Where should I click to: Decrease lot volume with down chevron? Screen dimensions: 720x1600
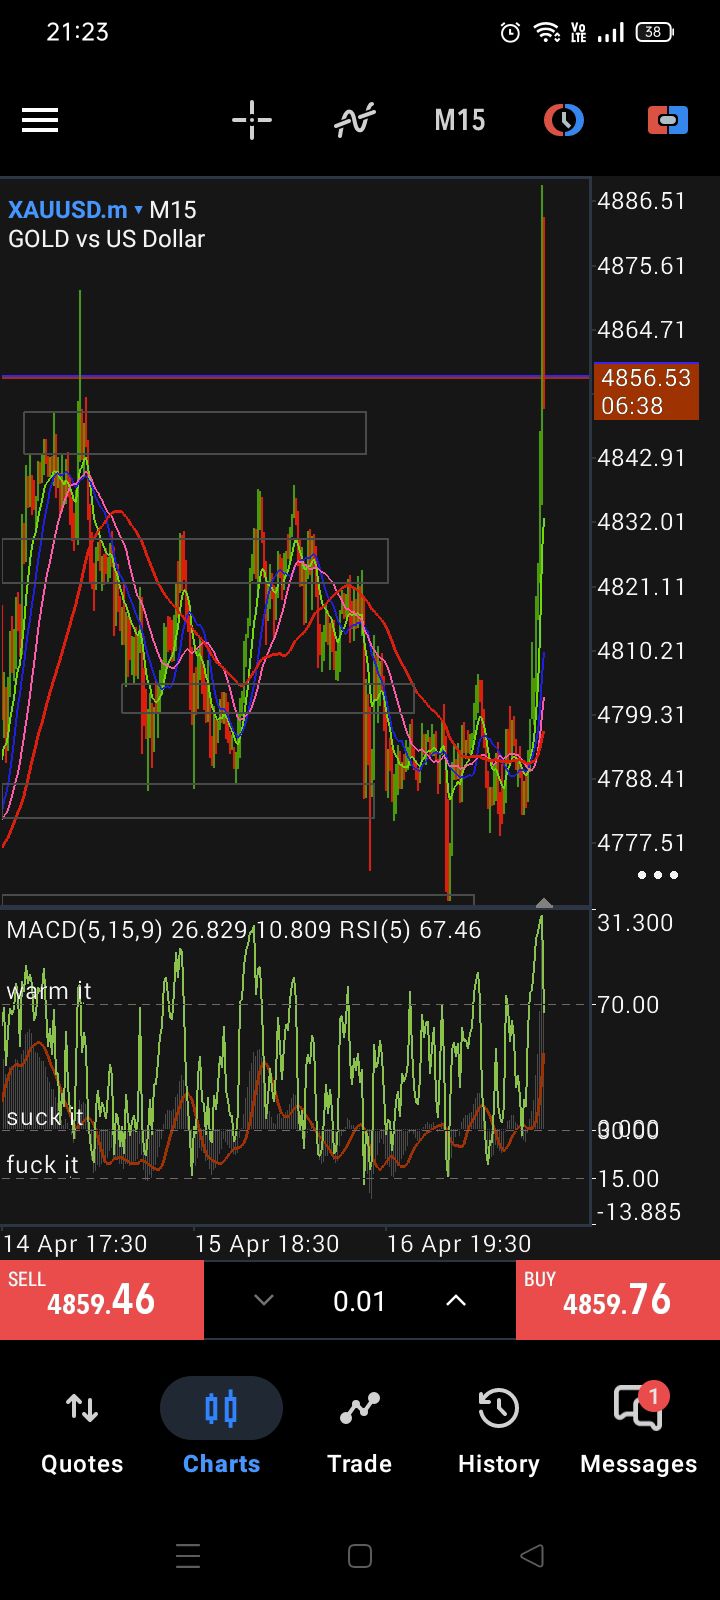click(264, 1300)
